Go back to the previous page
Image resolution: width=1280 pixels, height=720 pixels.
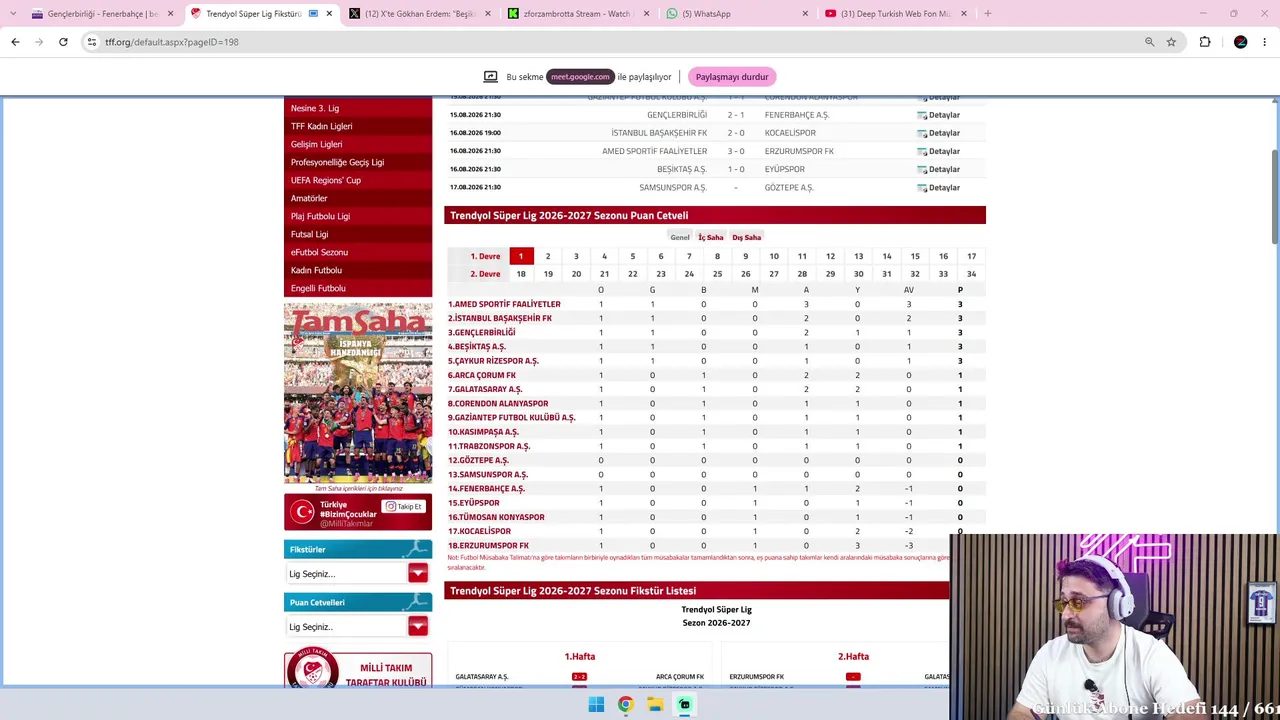(15, 42)
